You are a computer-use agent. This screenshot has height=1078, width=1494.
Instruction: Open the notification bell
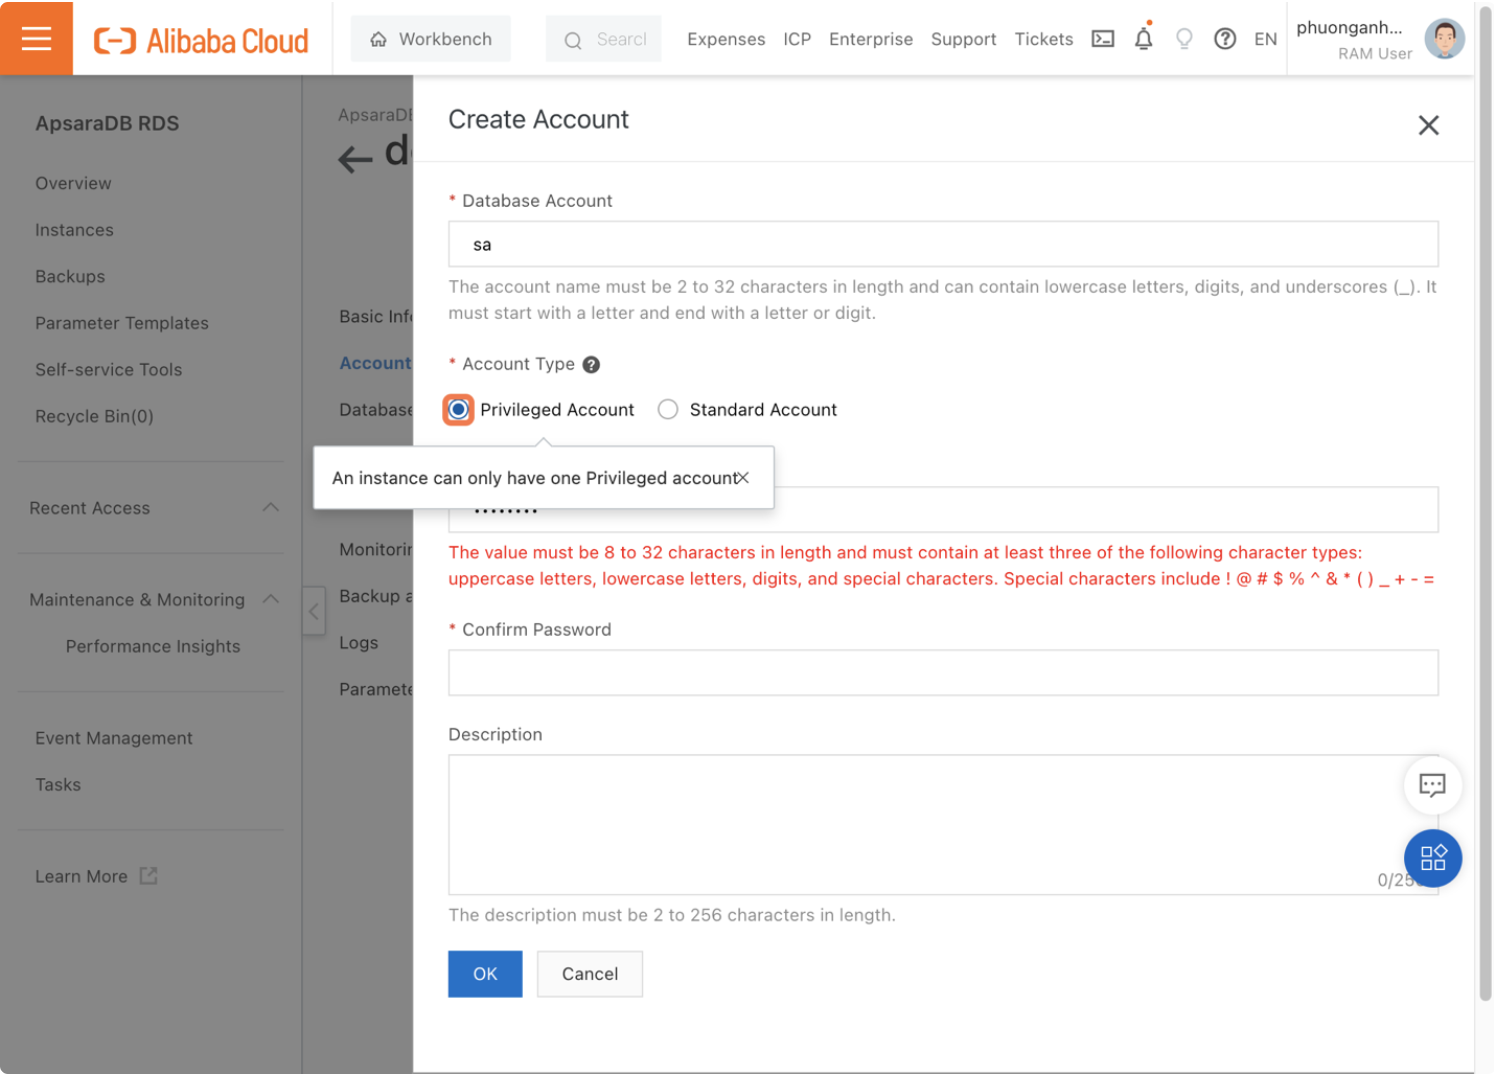coord(1143,38)
